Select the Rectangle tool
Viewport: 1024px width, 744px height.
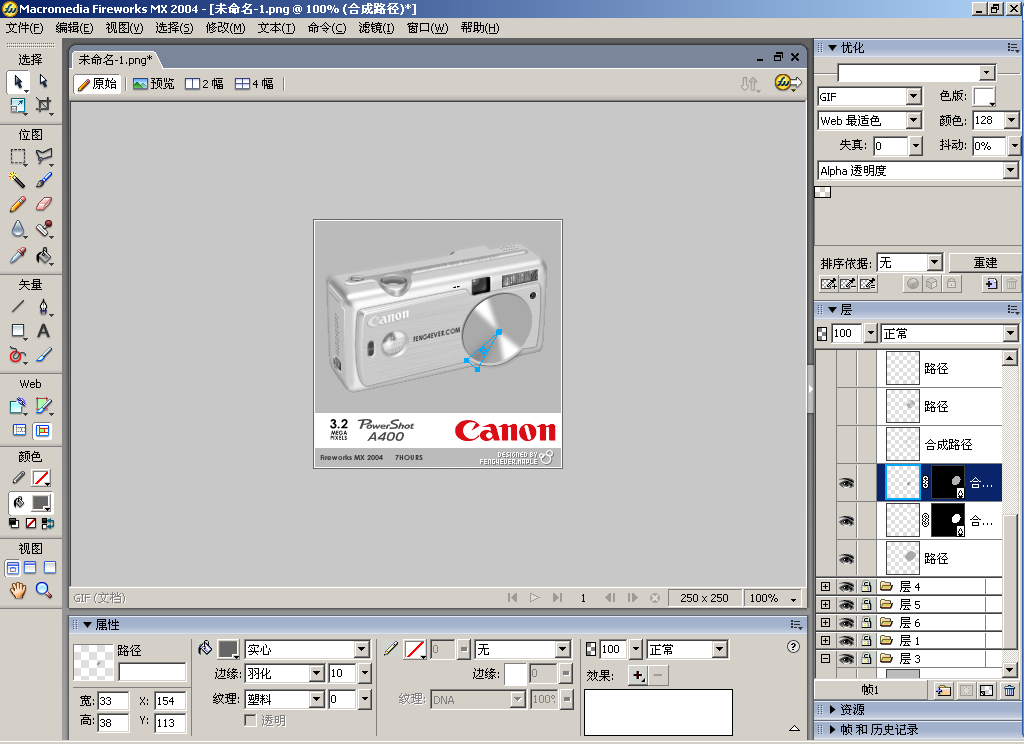click(18, 331)
